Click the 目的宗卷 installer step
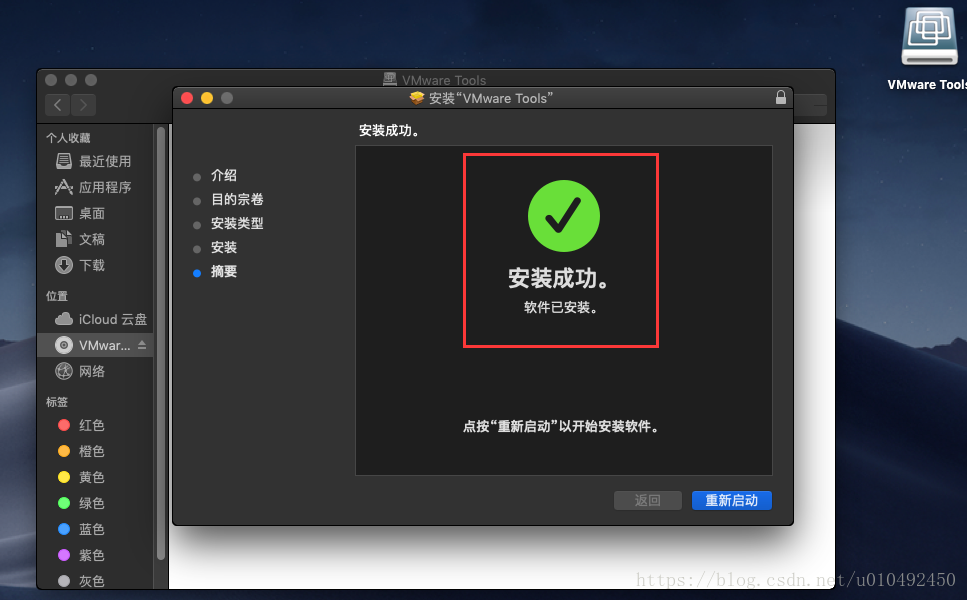Viewport: 967px width, 600px height. pyautogui.click(x=237, y=199)
